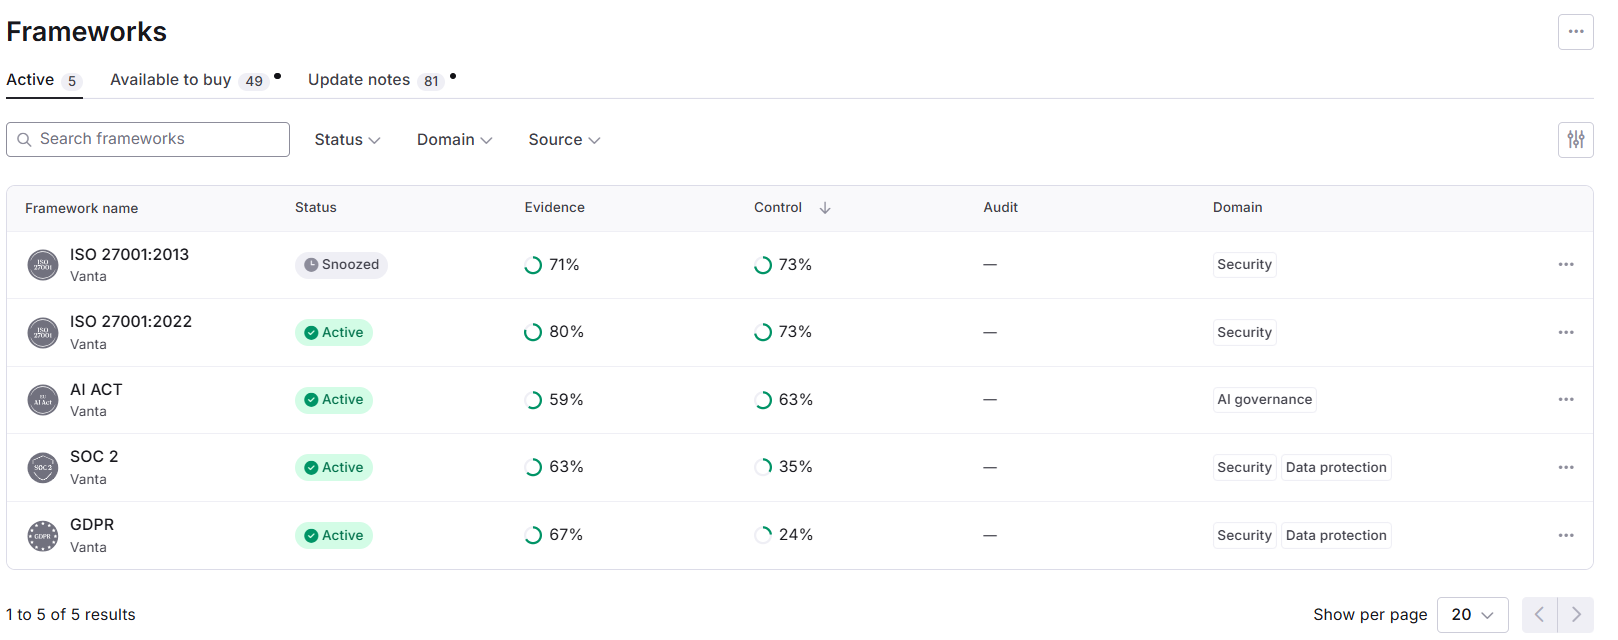Open row actions for ISO 27001:2013
The width and height of the screenshot is (1618, 640).
click(1565, 265)
